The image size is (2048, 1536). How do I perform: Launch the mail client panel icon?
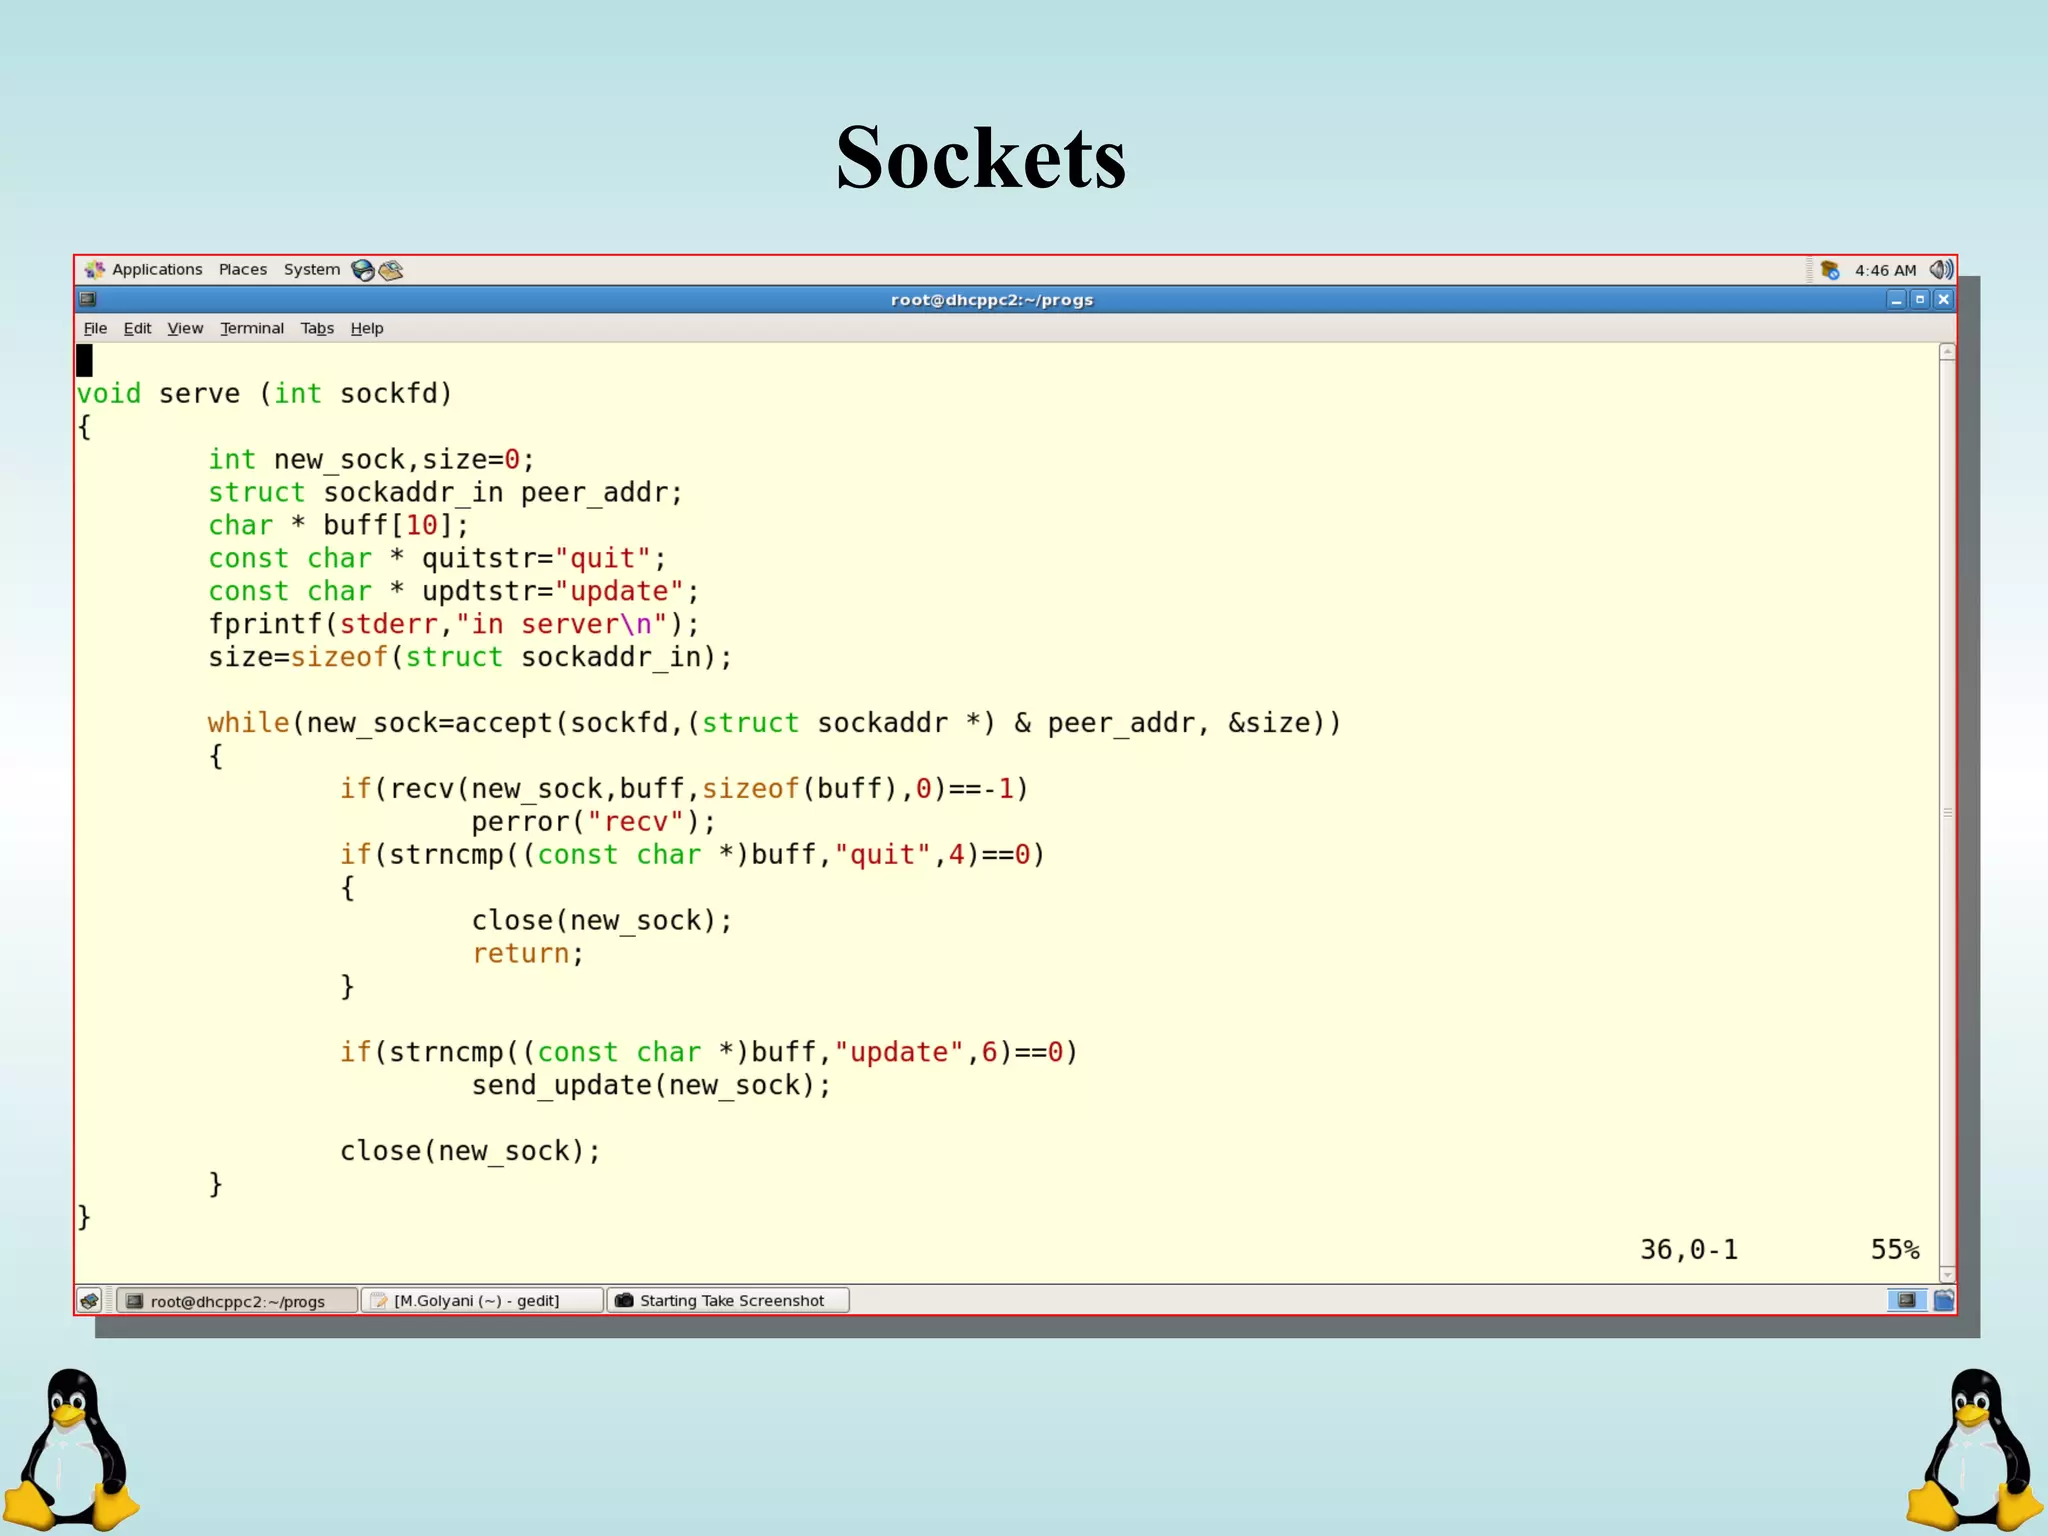tap(391, 270)
